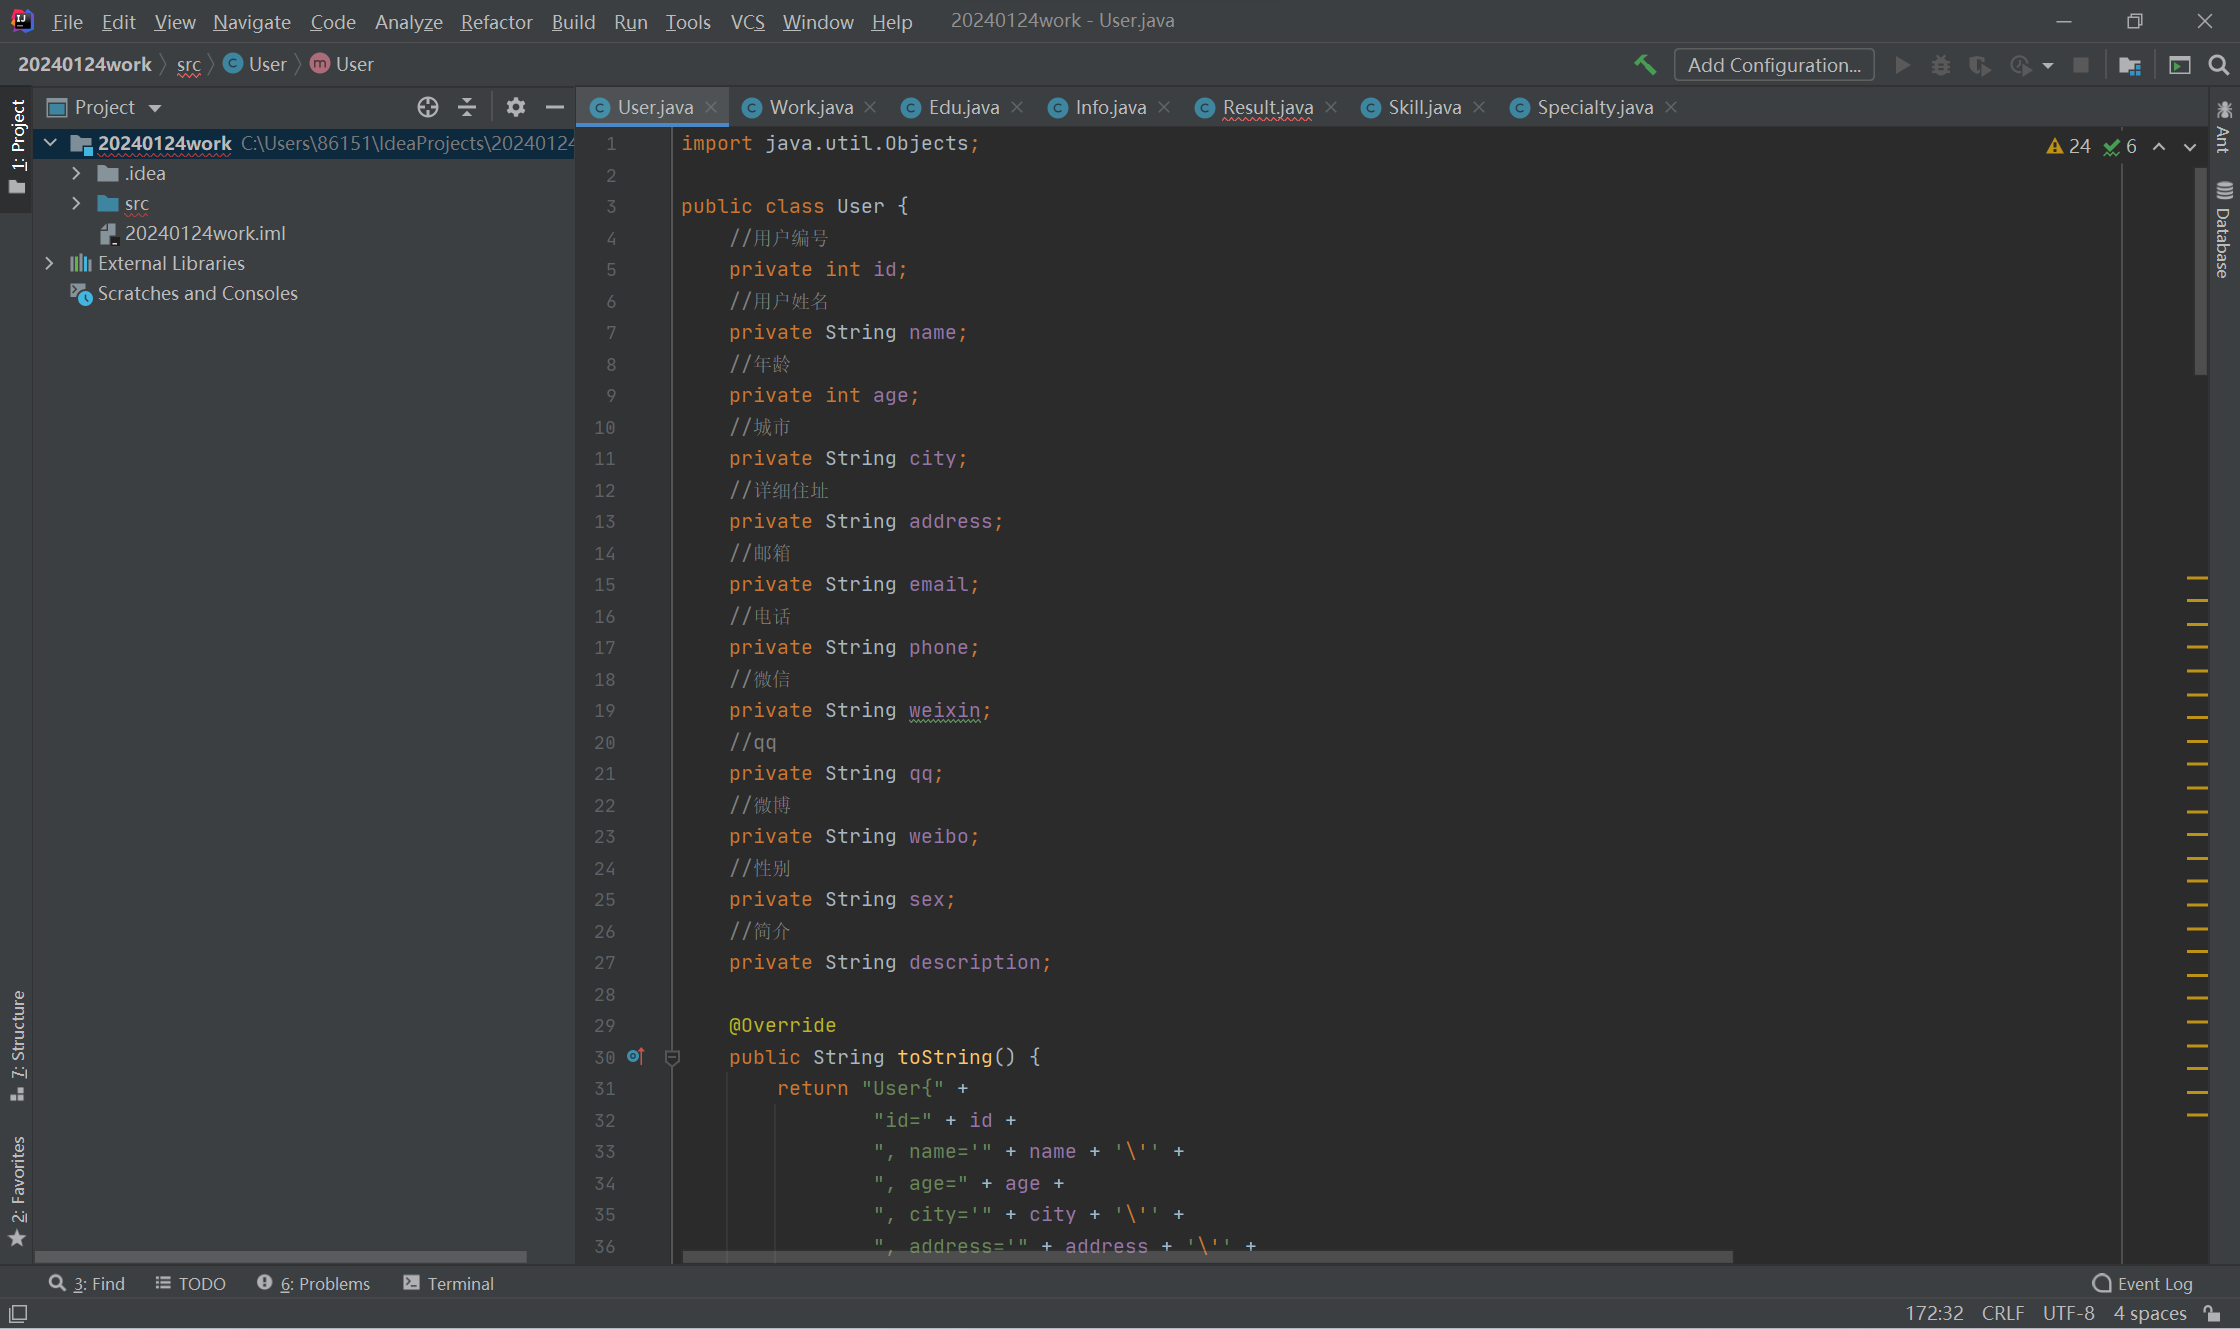Click the Search Everywhere magnifier icon
The width and height of the screenshot is (2240, 1329).
2218,65
